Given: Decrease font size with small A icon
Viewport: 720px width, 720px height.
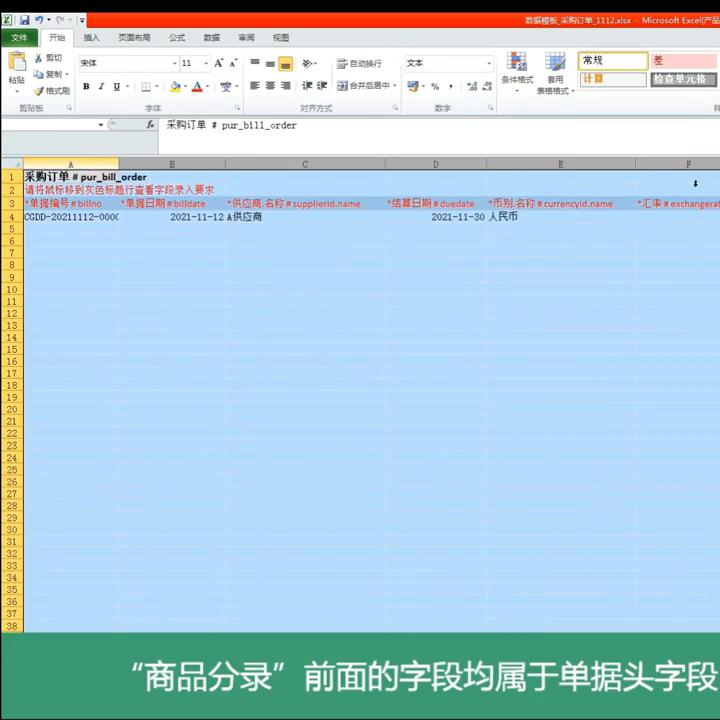Looking at the screenshot, I should point(233,63).
